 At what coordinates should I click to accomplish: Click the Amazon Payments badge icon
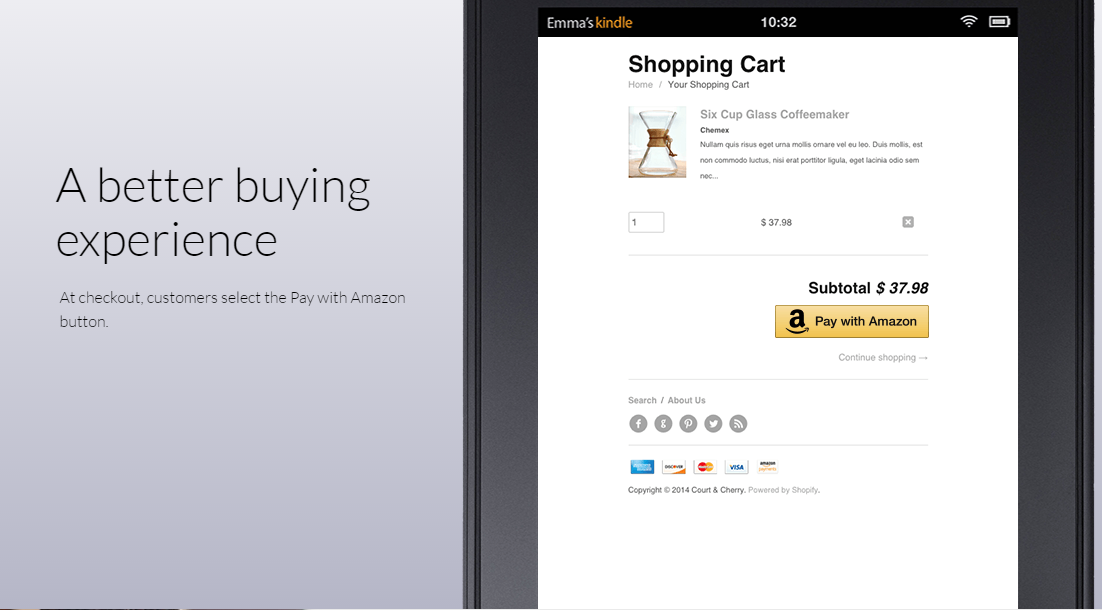pyautogui.click(x=767, y=467)
